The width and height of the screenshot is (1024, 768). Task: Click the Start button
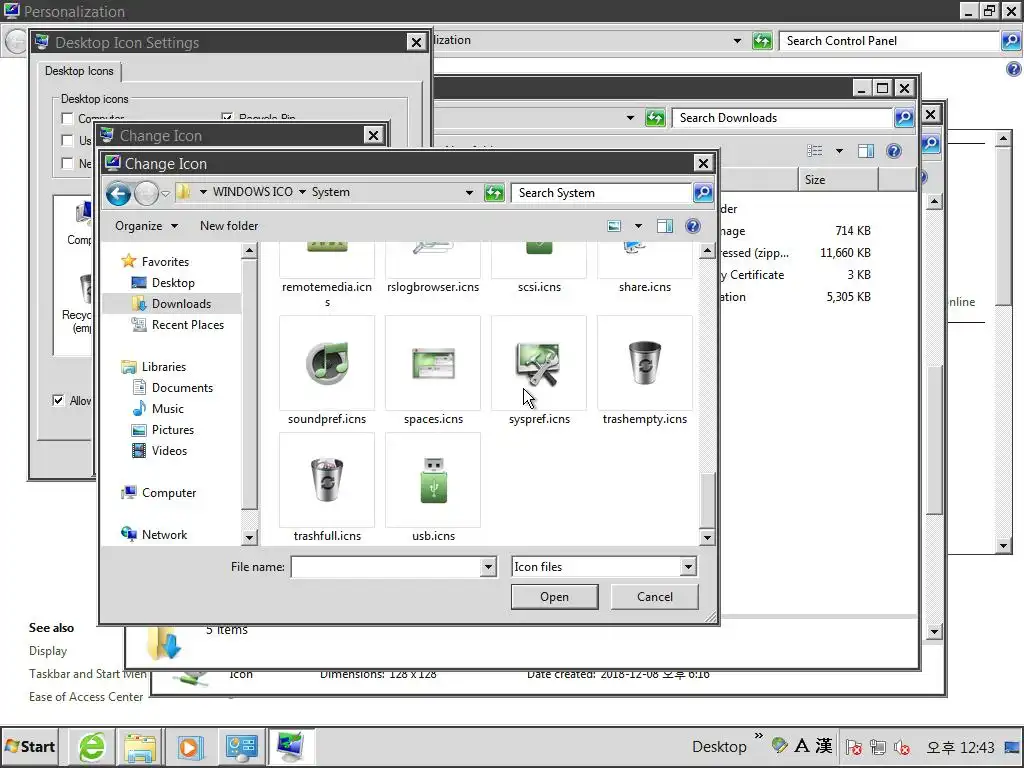point(29,746)
